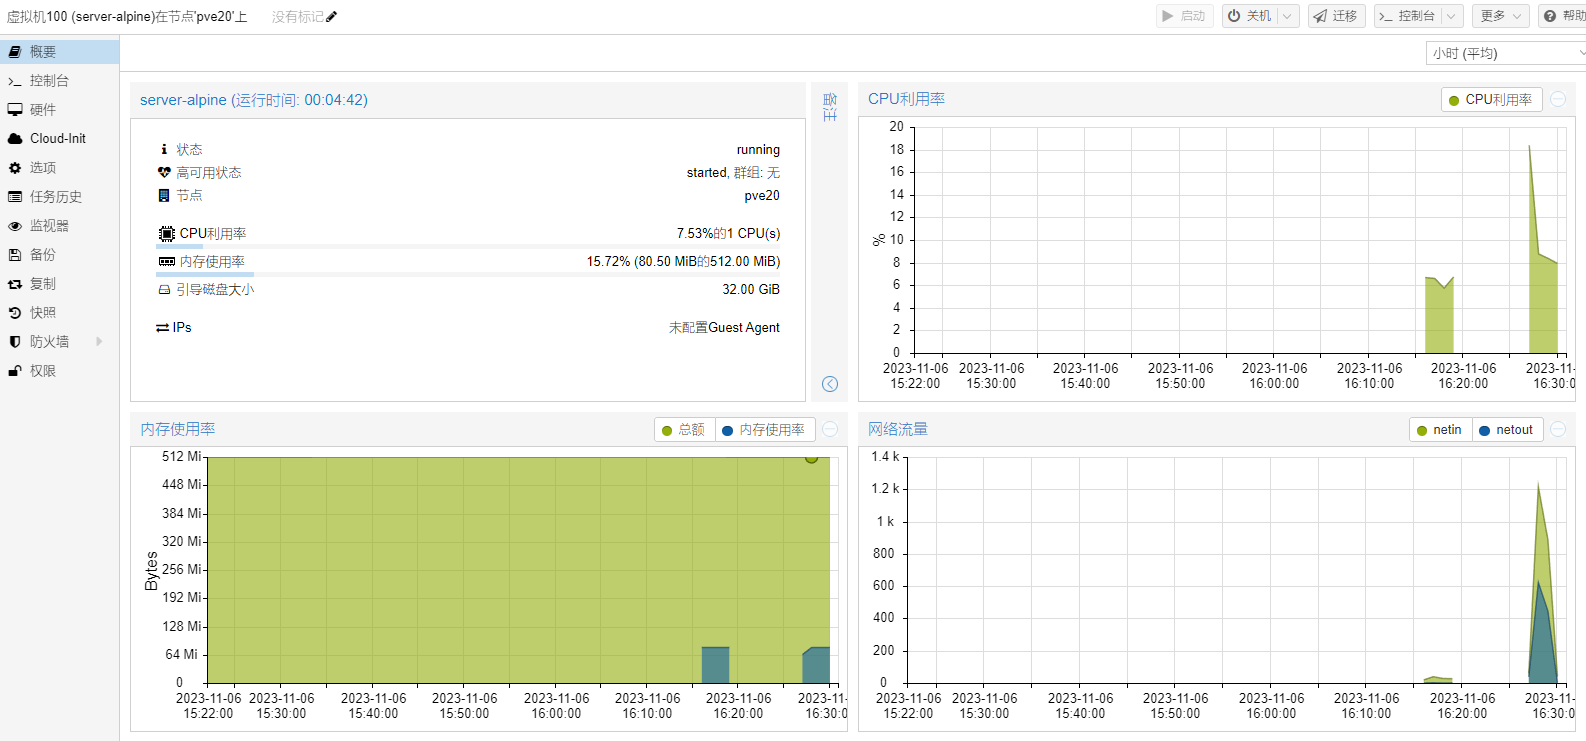1586x741 pixels.
Task: Click the network chart undo zoom icon
Action: pyautogui.click(x=1558, y=429)
